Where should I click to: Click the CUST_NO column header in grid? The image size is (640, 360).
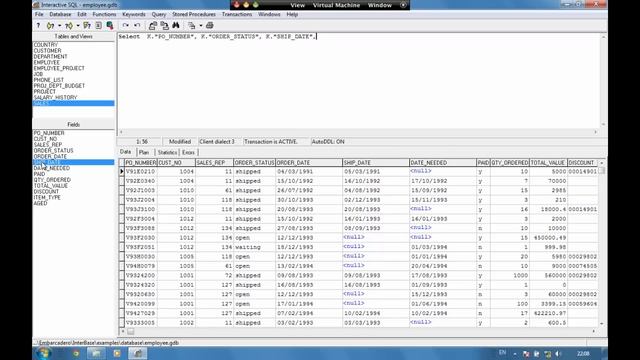point(176,162)
